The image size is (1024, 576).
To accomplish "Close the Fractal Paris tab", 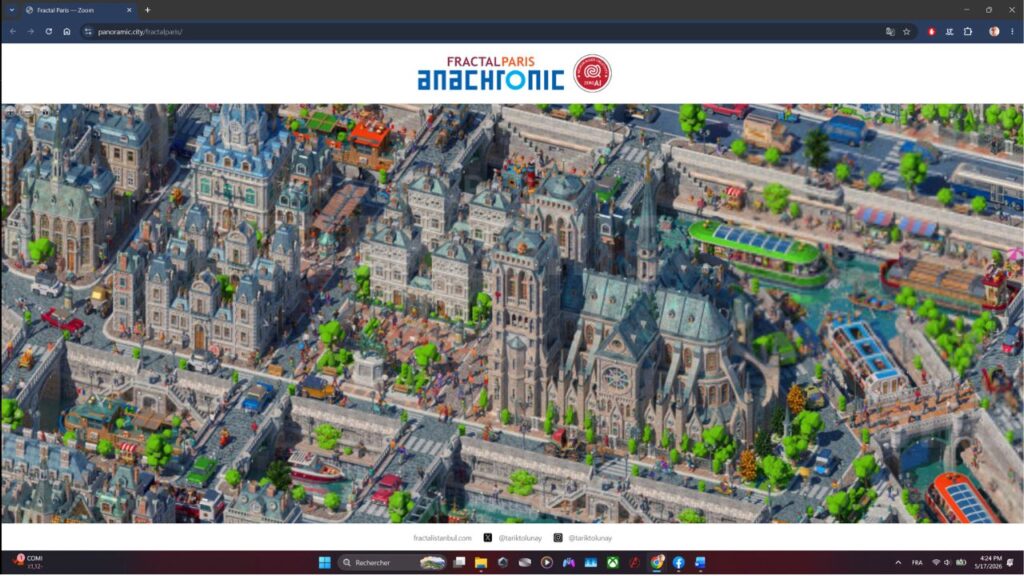I will (x=129, y=10).
